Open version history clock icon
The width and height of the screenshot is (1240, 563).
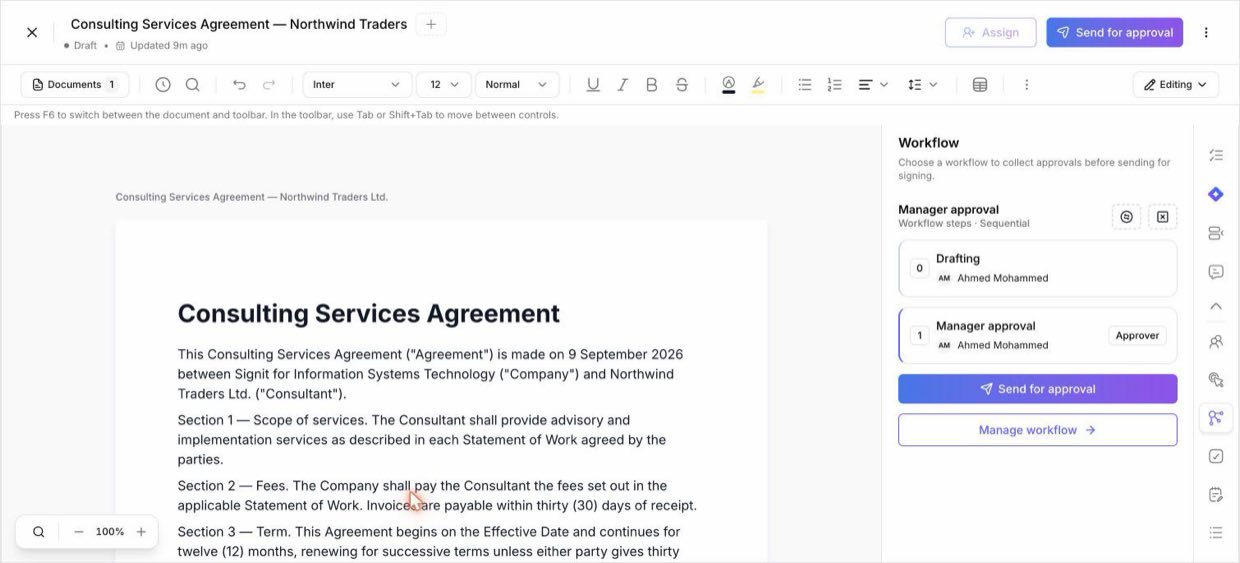click(163, 85)
